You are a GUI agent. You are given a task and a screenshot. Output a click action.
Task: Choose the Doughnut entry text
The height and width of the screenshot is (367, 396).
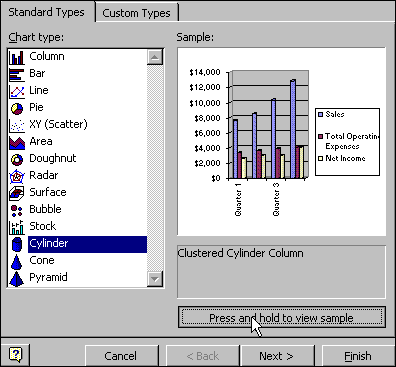coord(53,158)
